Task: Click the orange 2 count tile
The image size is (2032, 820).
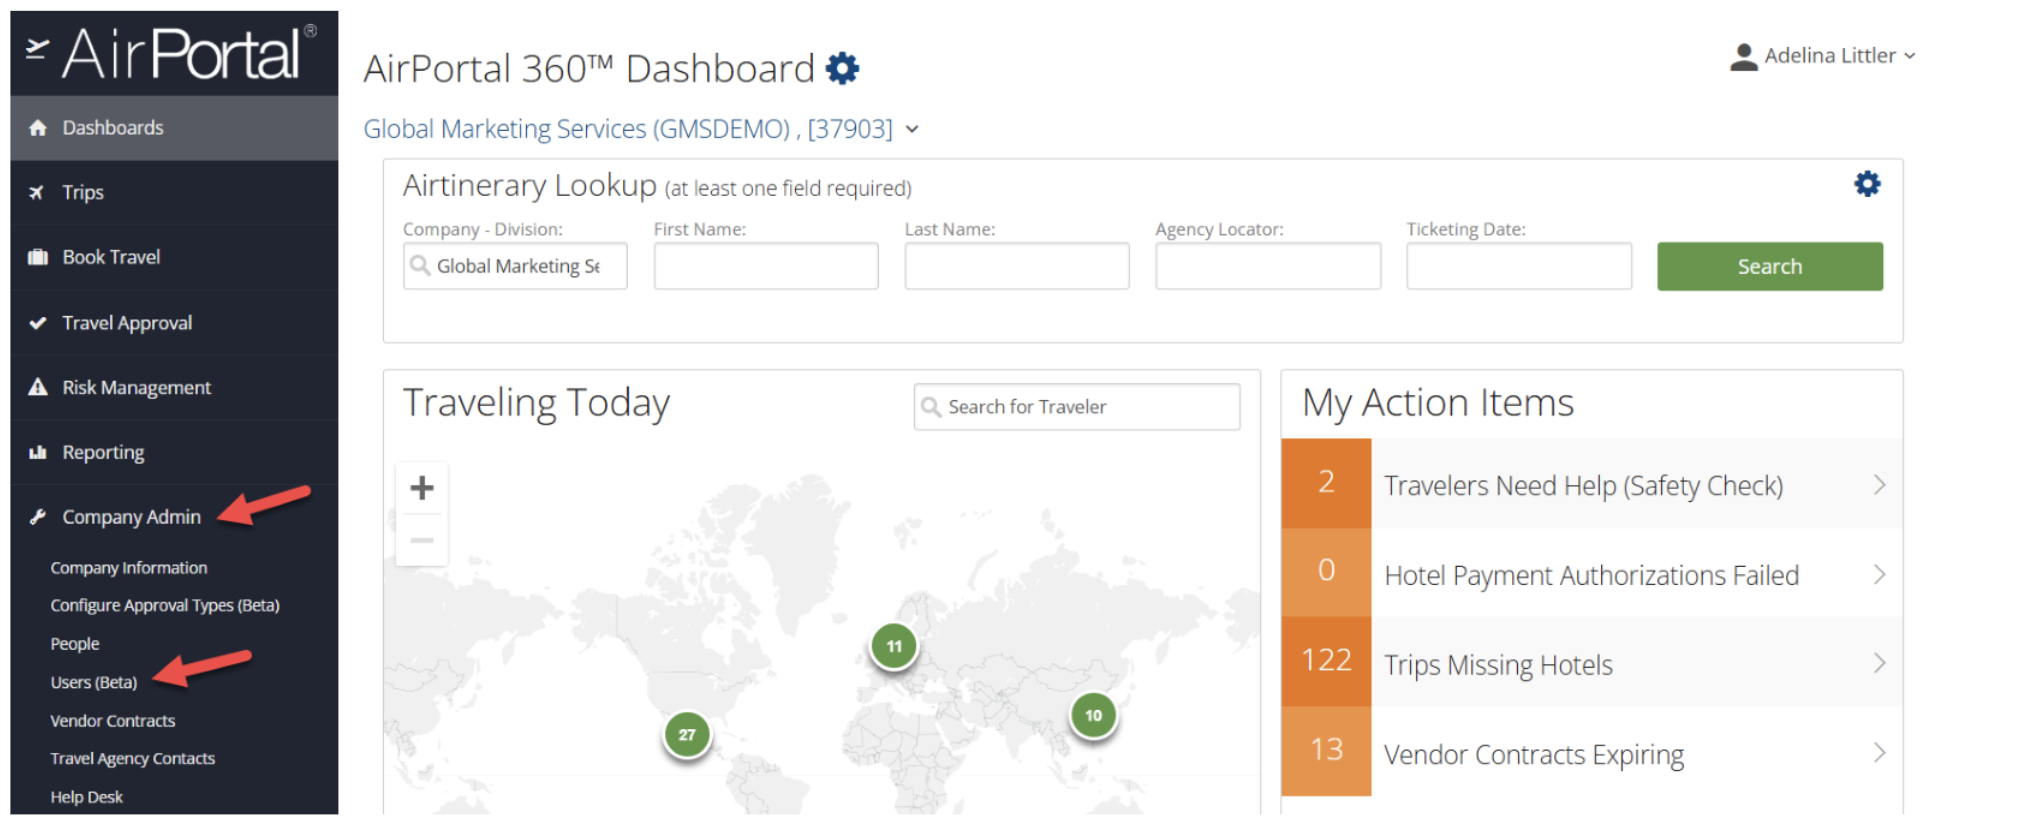Action: pyautogui.click(x=1326, y=483)
